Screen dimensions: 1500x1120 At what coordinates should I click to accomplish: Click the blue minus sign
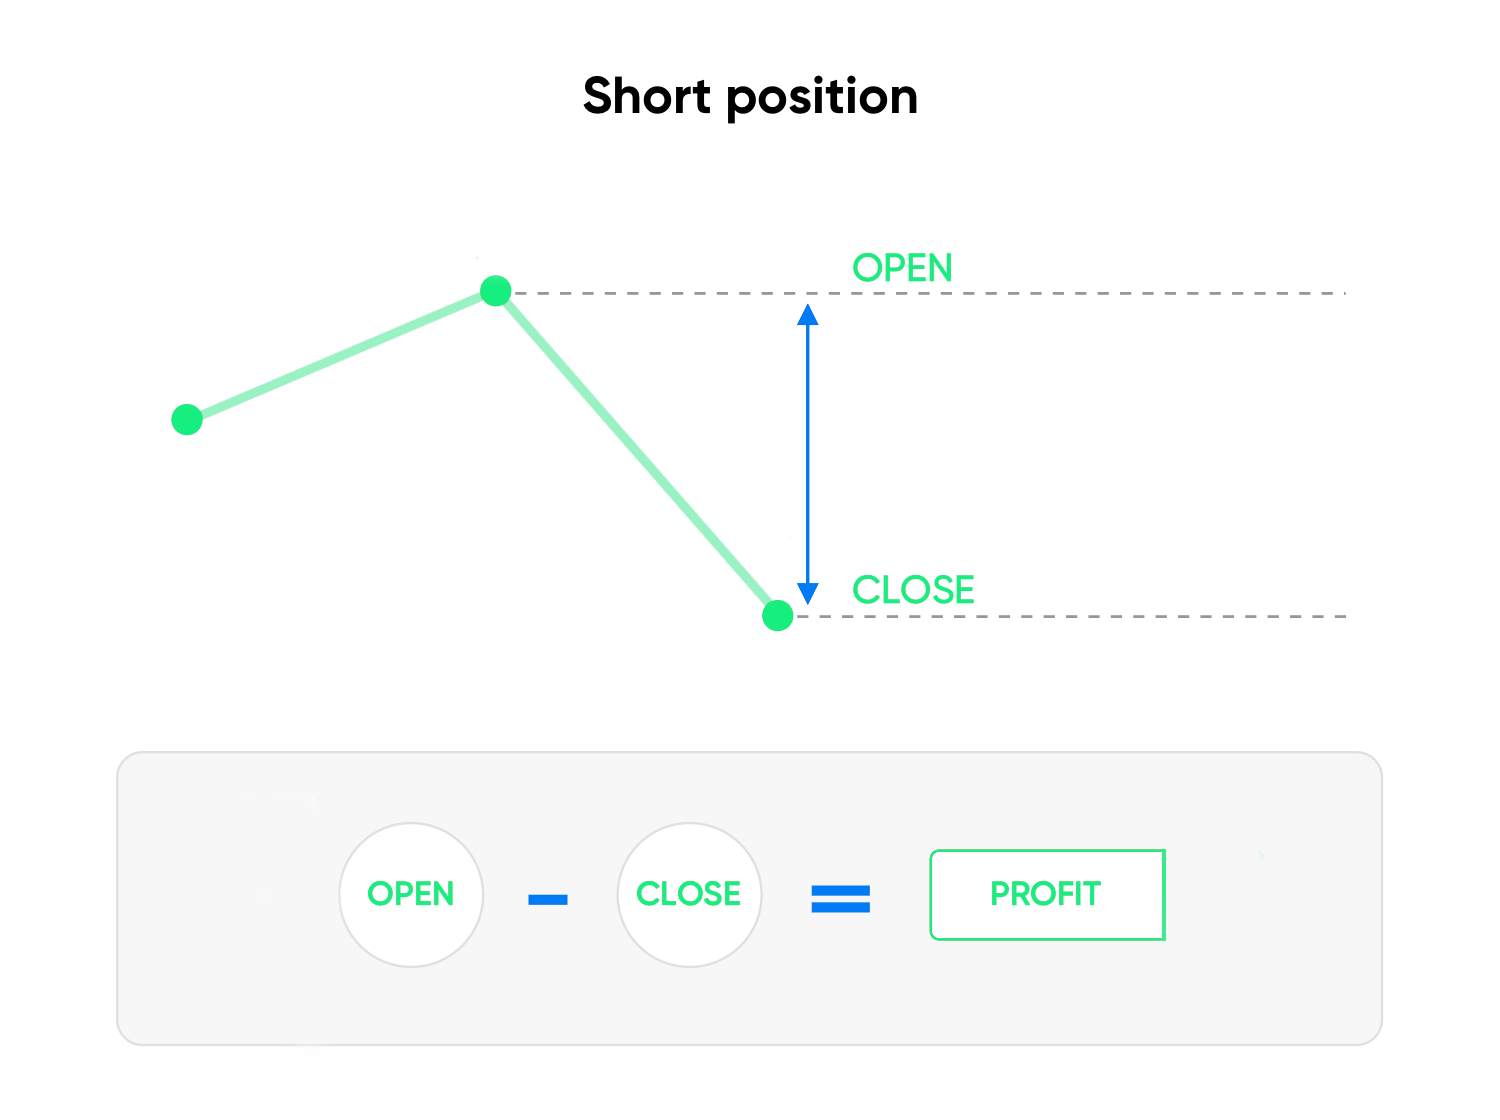548,899
